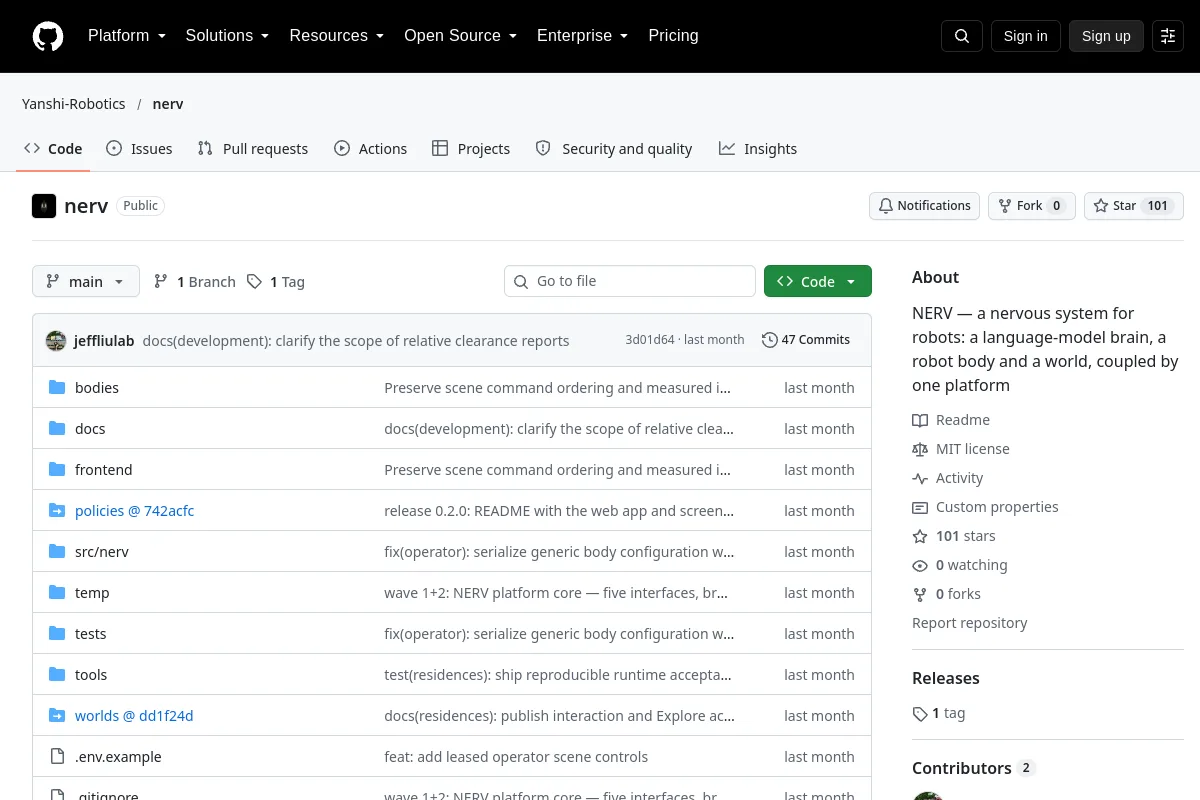This screenshot has height=800, width=1200.
Task: Star the nerv repository
Action: click(1134, 206)
